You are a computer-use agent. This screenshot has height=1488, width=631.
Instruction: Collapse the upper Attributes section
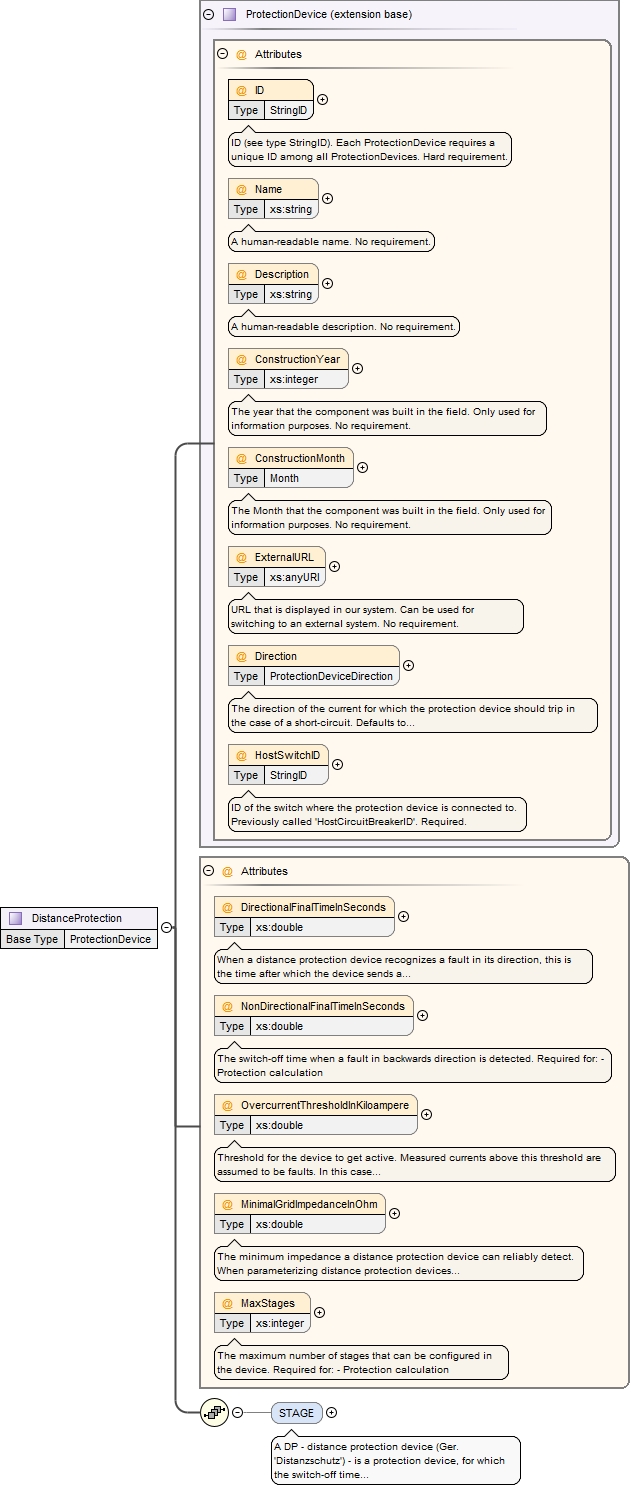click(222, 54)
